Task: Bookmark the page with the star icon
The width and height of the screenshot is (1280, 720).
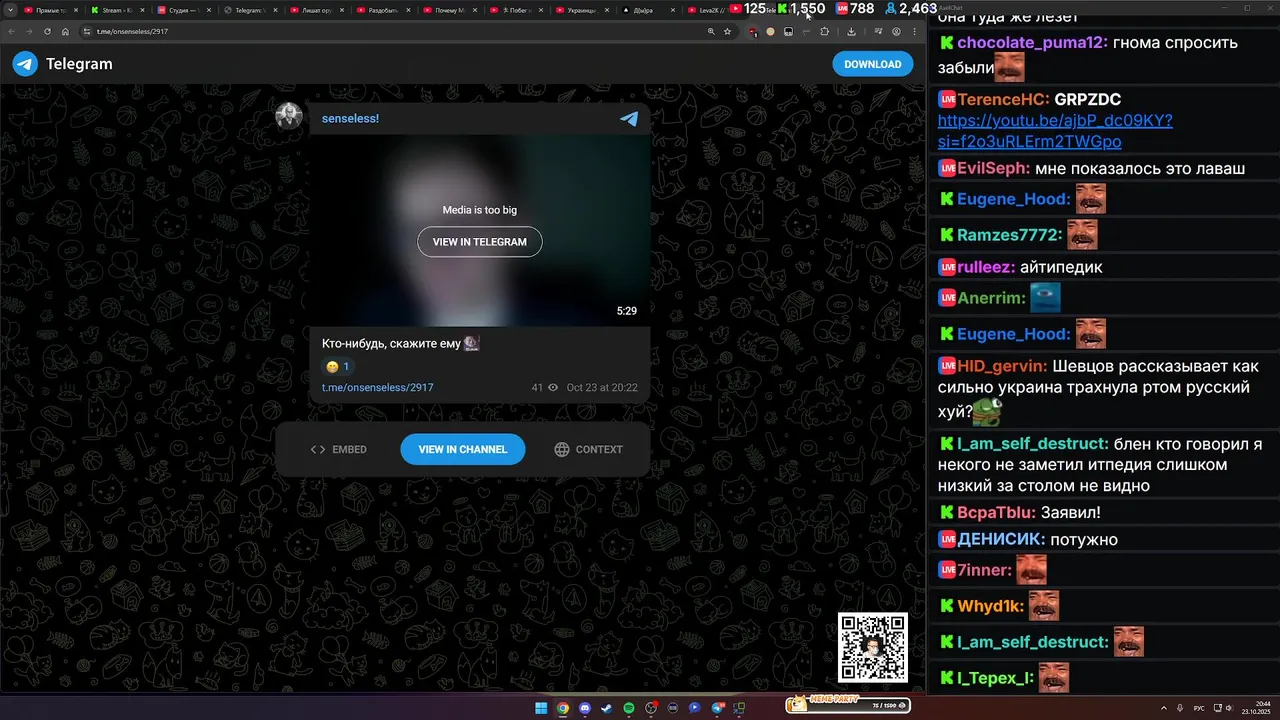Action: coord(727,31)
